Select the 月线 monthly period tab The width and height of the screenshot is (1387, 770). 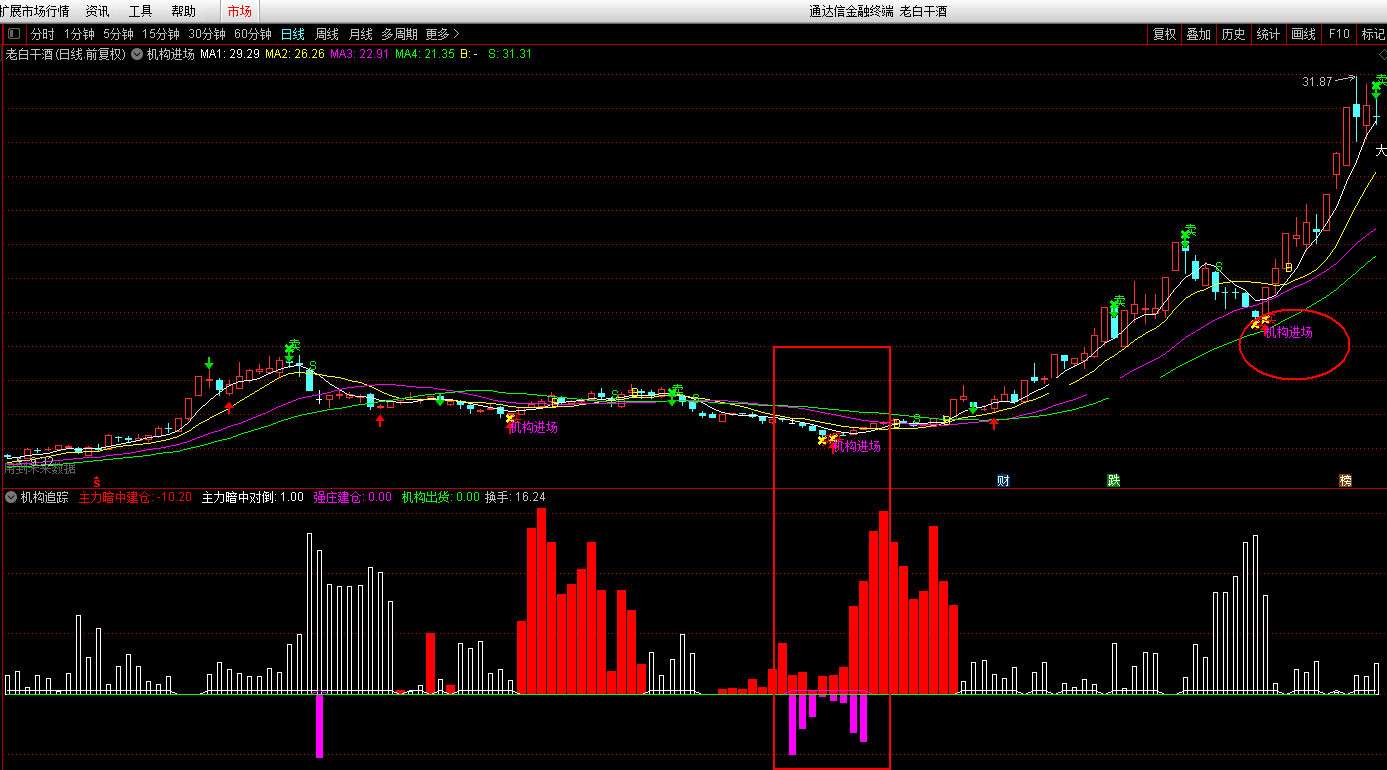tap(360, 34)
